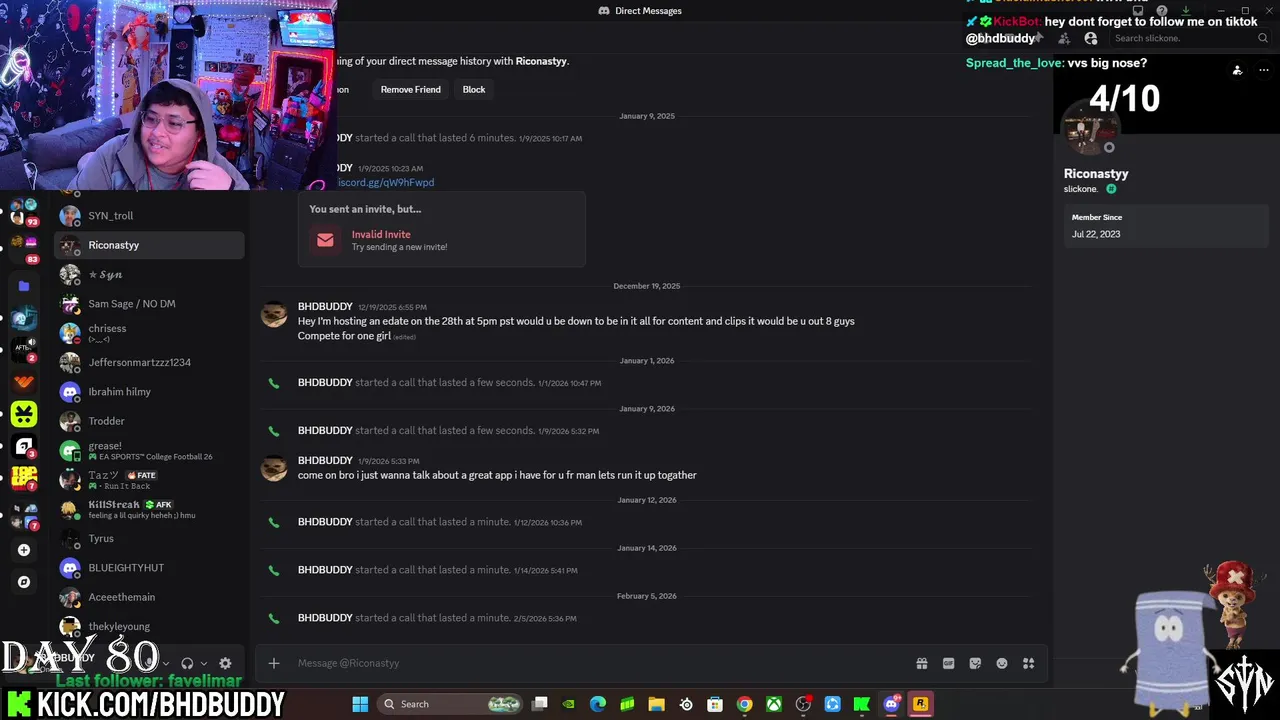Click the Windows taskbar Search box

tap(452, 704)
